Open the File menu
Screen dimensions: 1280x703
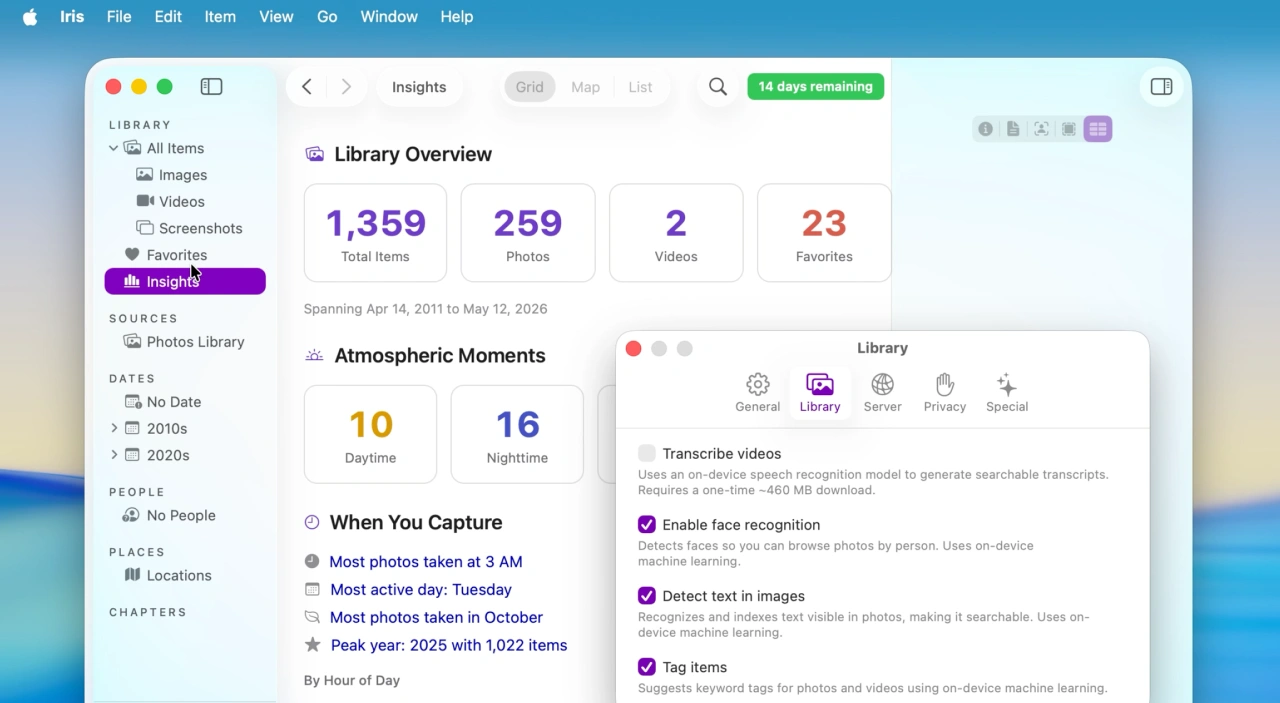pyautogui.click(x=119, y=17)
